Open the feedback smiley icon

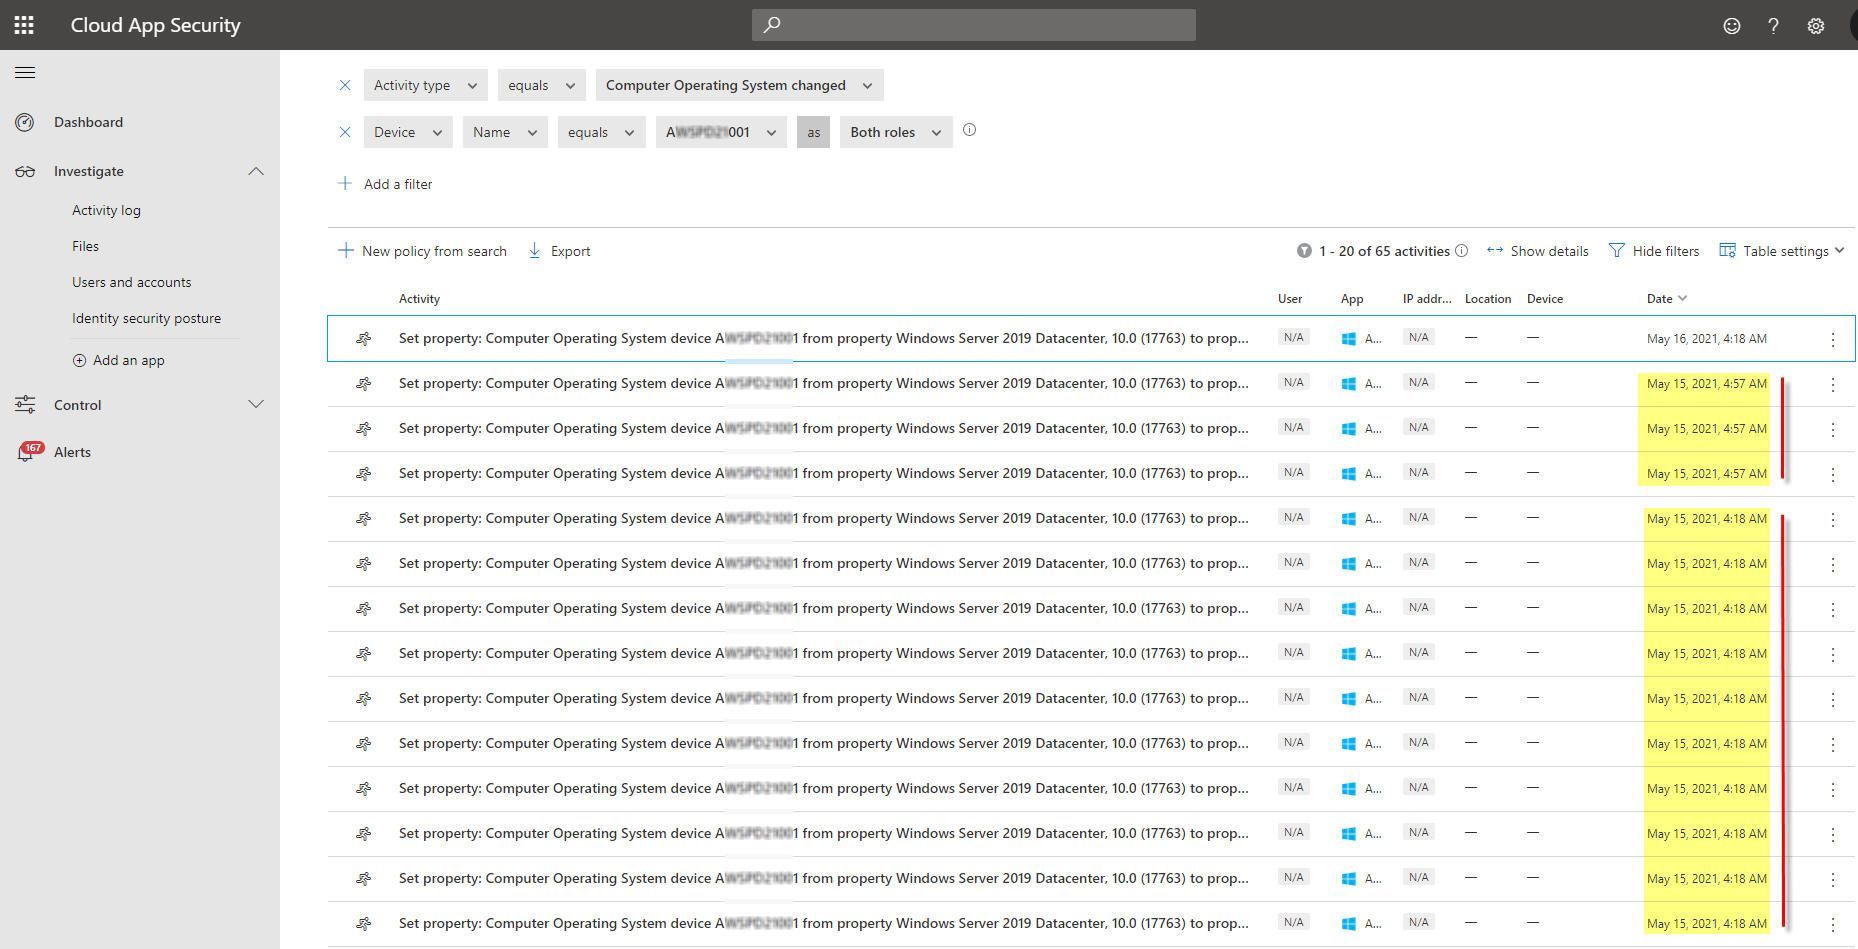pos(1731,26)
